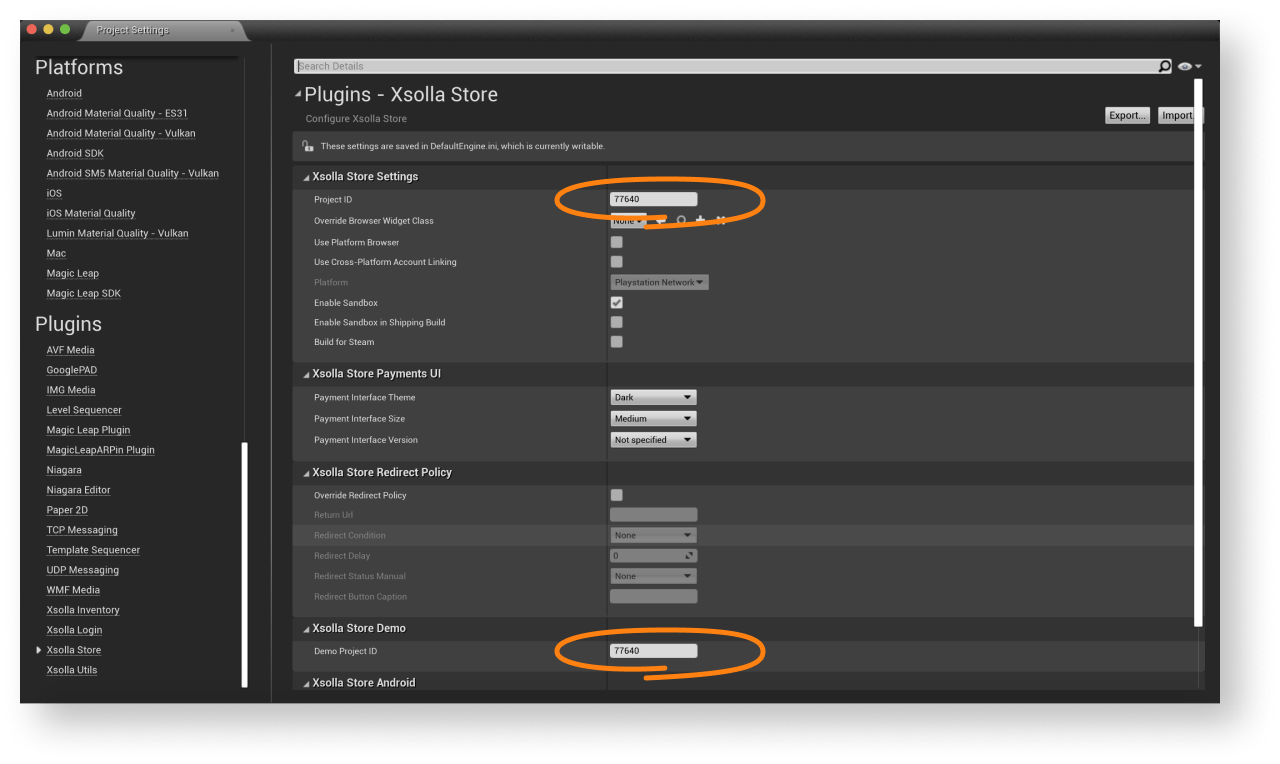Click the use-selected arrow icon for Widget Class
The width and height of the screenshot is (1280, 764).
click(x=661, y=221)
